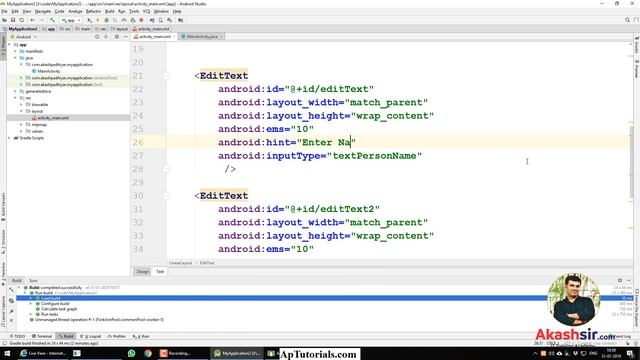This screenshot has height=360, width=640.
Task: Open the Navigate menu
Action: pos(42,11)
